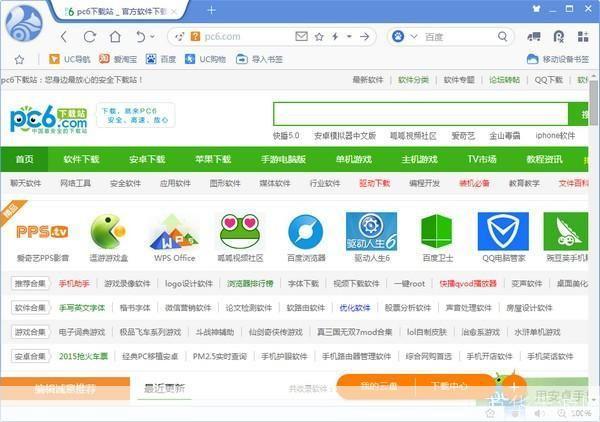Open the 单机游戏 navigation tab

click(354, 159)
